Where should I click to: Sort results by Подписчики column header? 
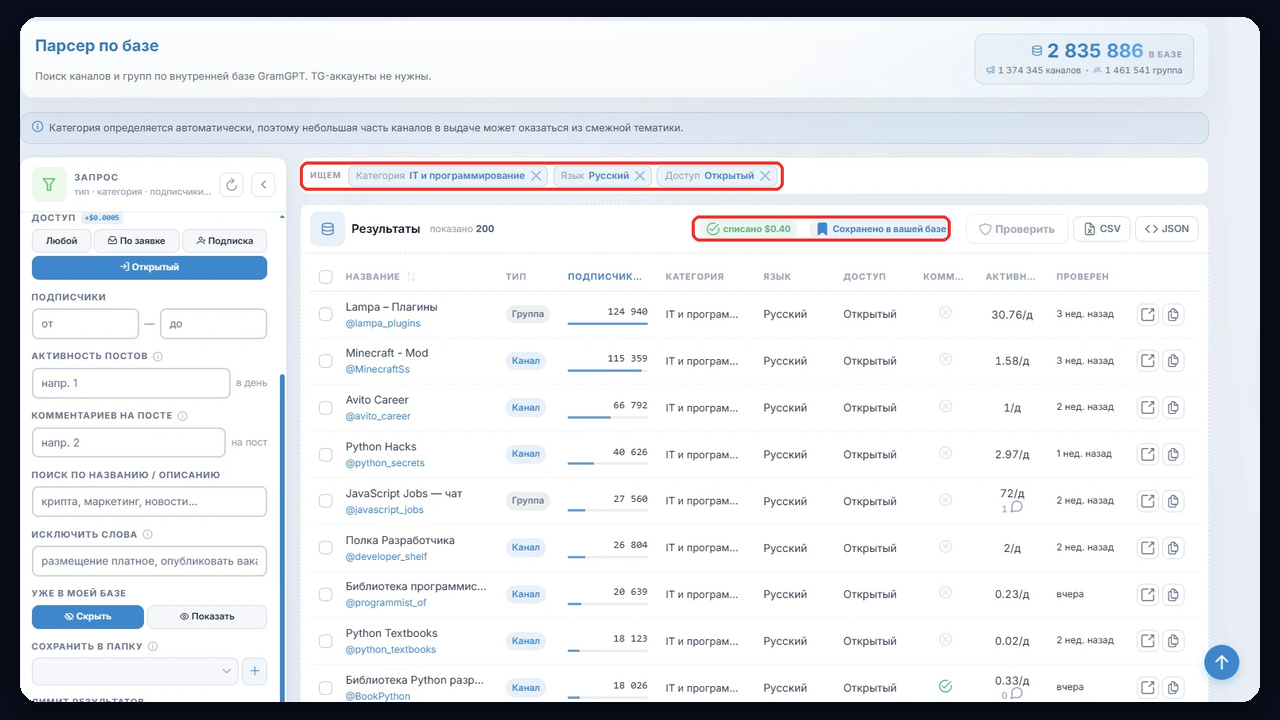pyautogui.click(x=607, y=277)
